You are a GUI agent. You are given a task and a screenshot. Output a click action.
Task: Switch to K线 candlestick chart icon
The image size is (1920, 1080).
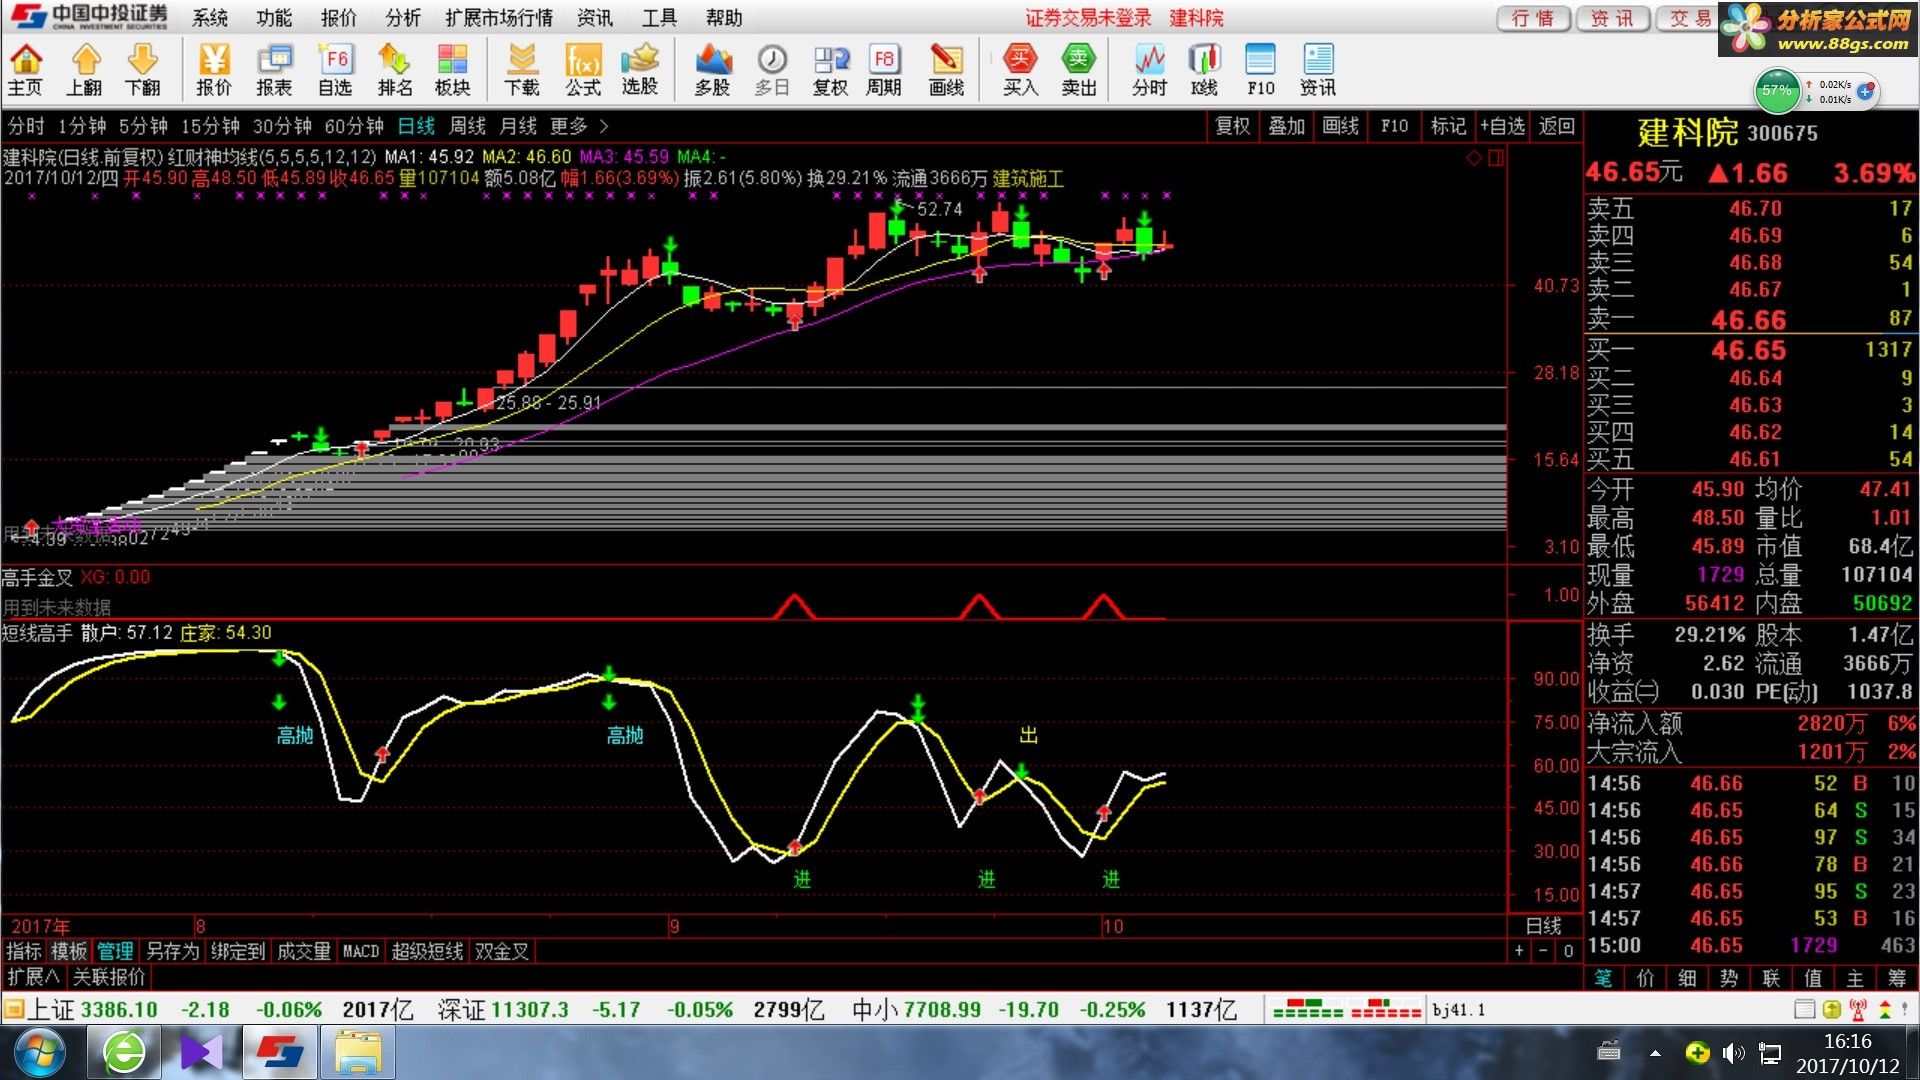point(1204,70)
